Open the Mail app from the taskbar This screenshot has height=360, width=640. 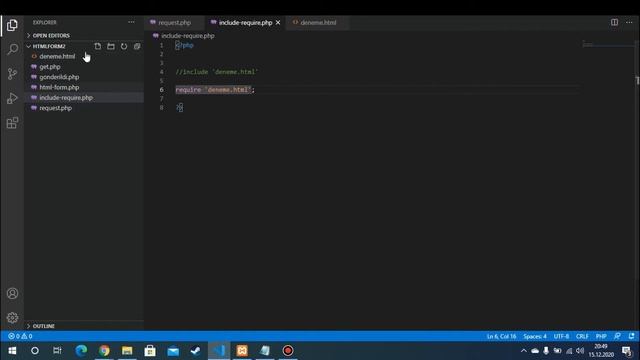173,351
